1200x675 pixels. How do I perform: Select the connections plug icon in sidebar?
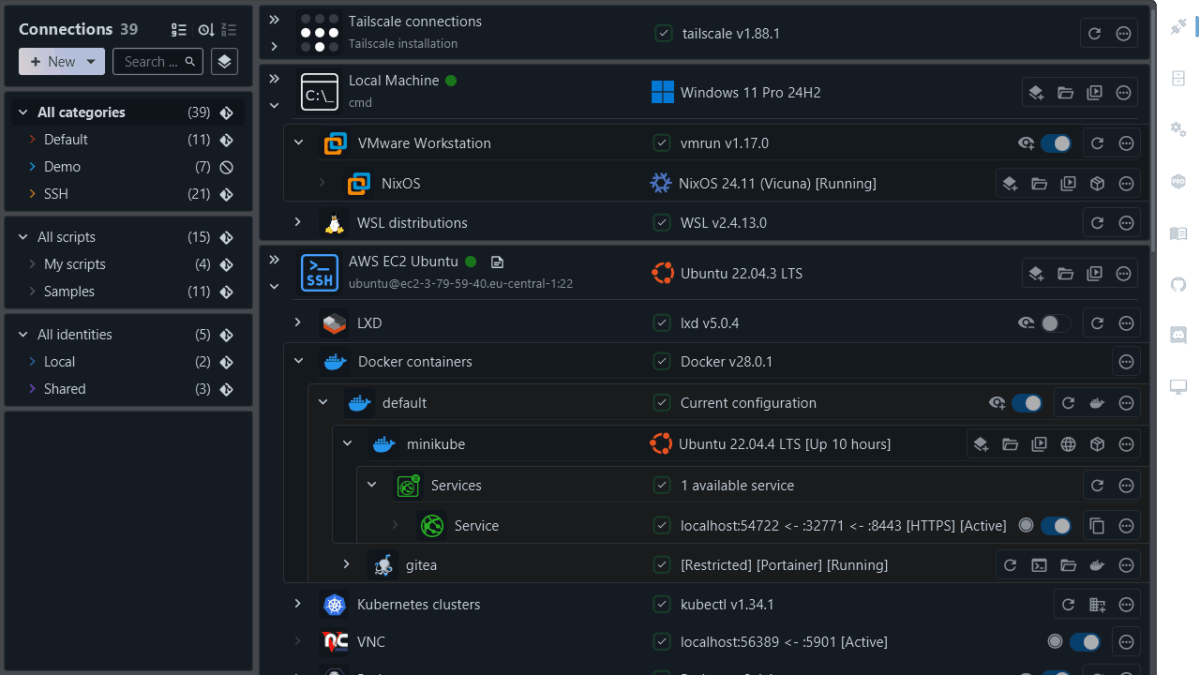pos(1178,27)
